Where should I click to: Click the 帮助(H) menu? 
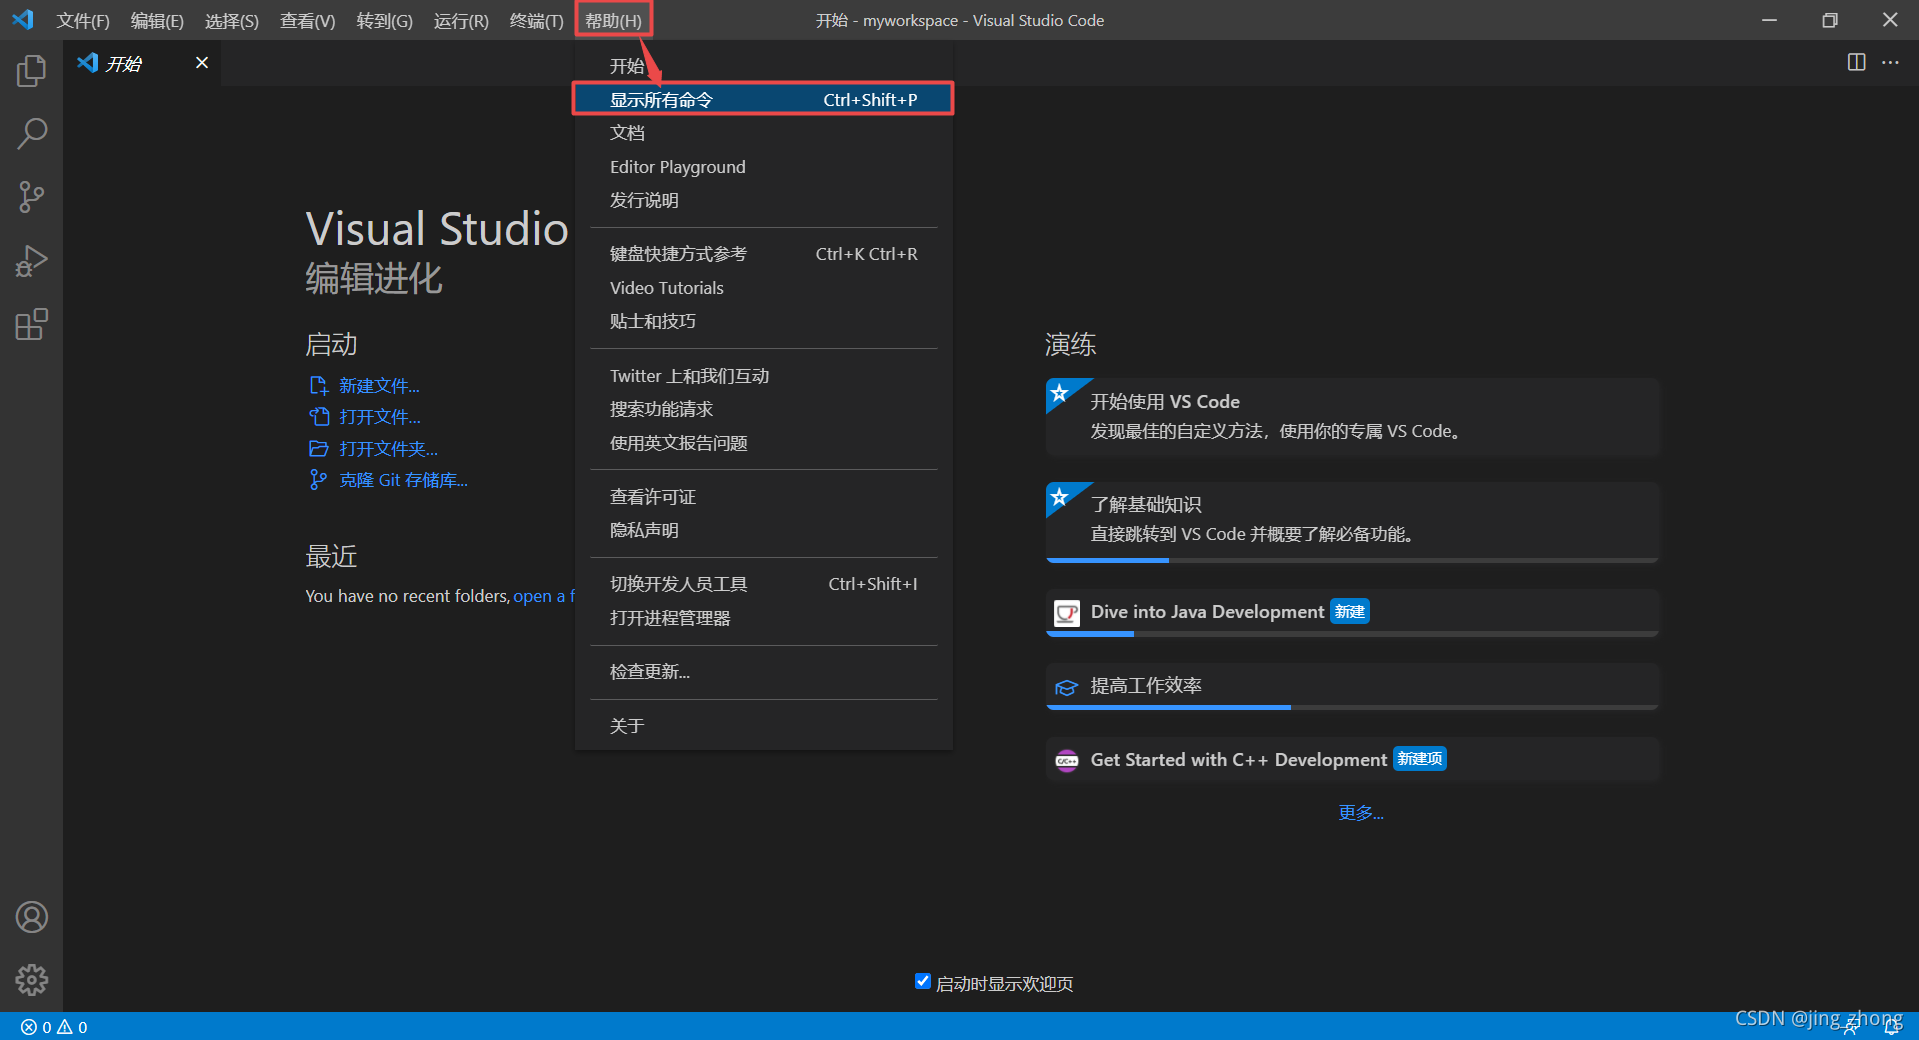[613, 20]
